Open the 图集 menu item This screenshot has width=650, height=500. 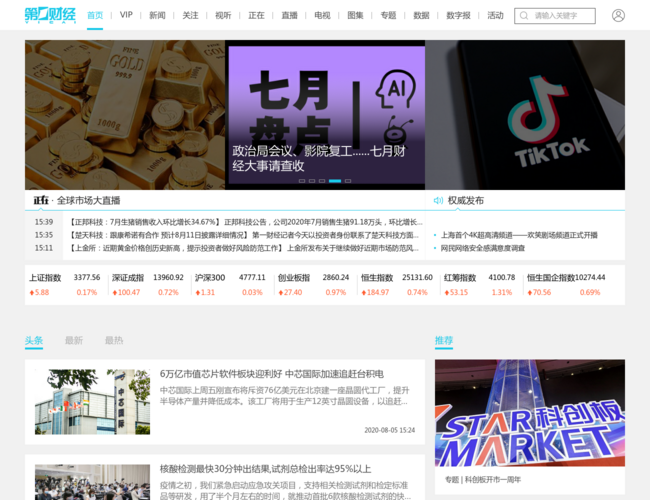[355, 15]
